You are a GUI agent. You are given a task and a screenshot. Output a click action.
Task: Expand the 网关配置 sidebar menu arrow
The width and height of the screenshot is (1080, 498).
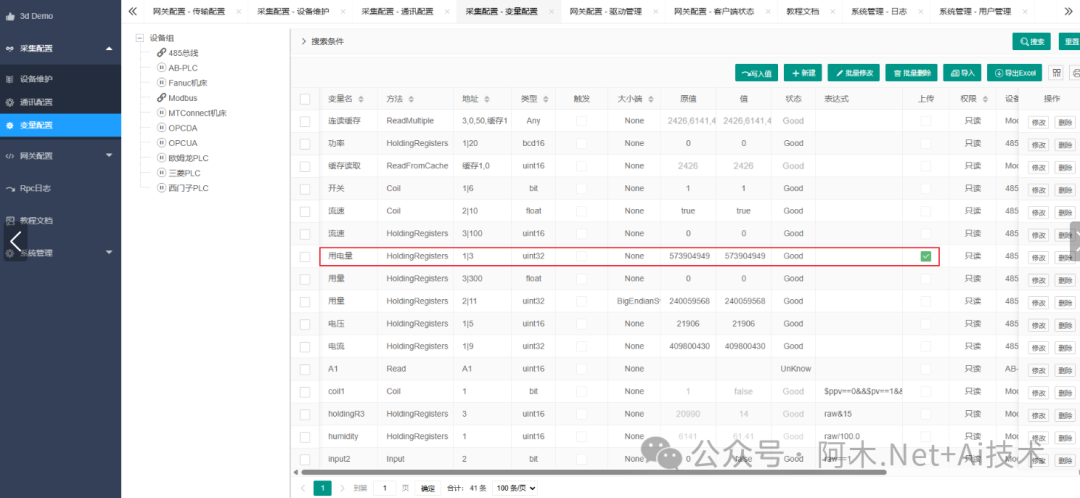(109, 156)
